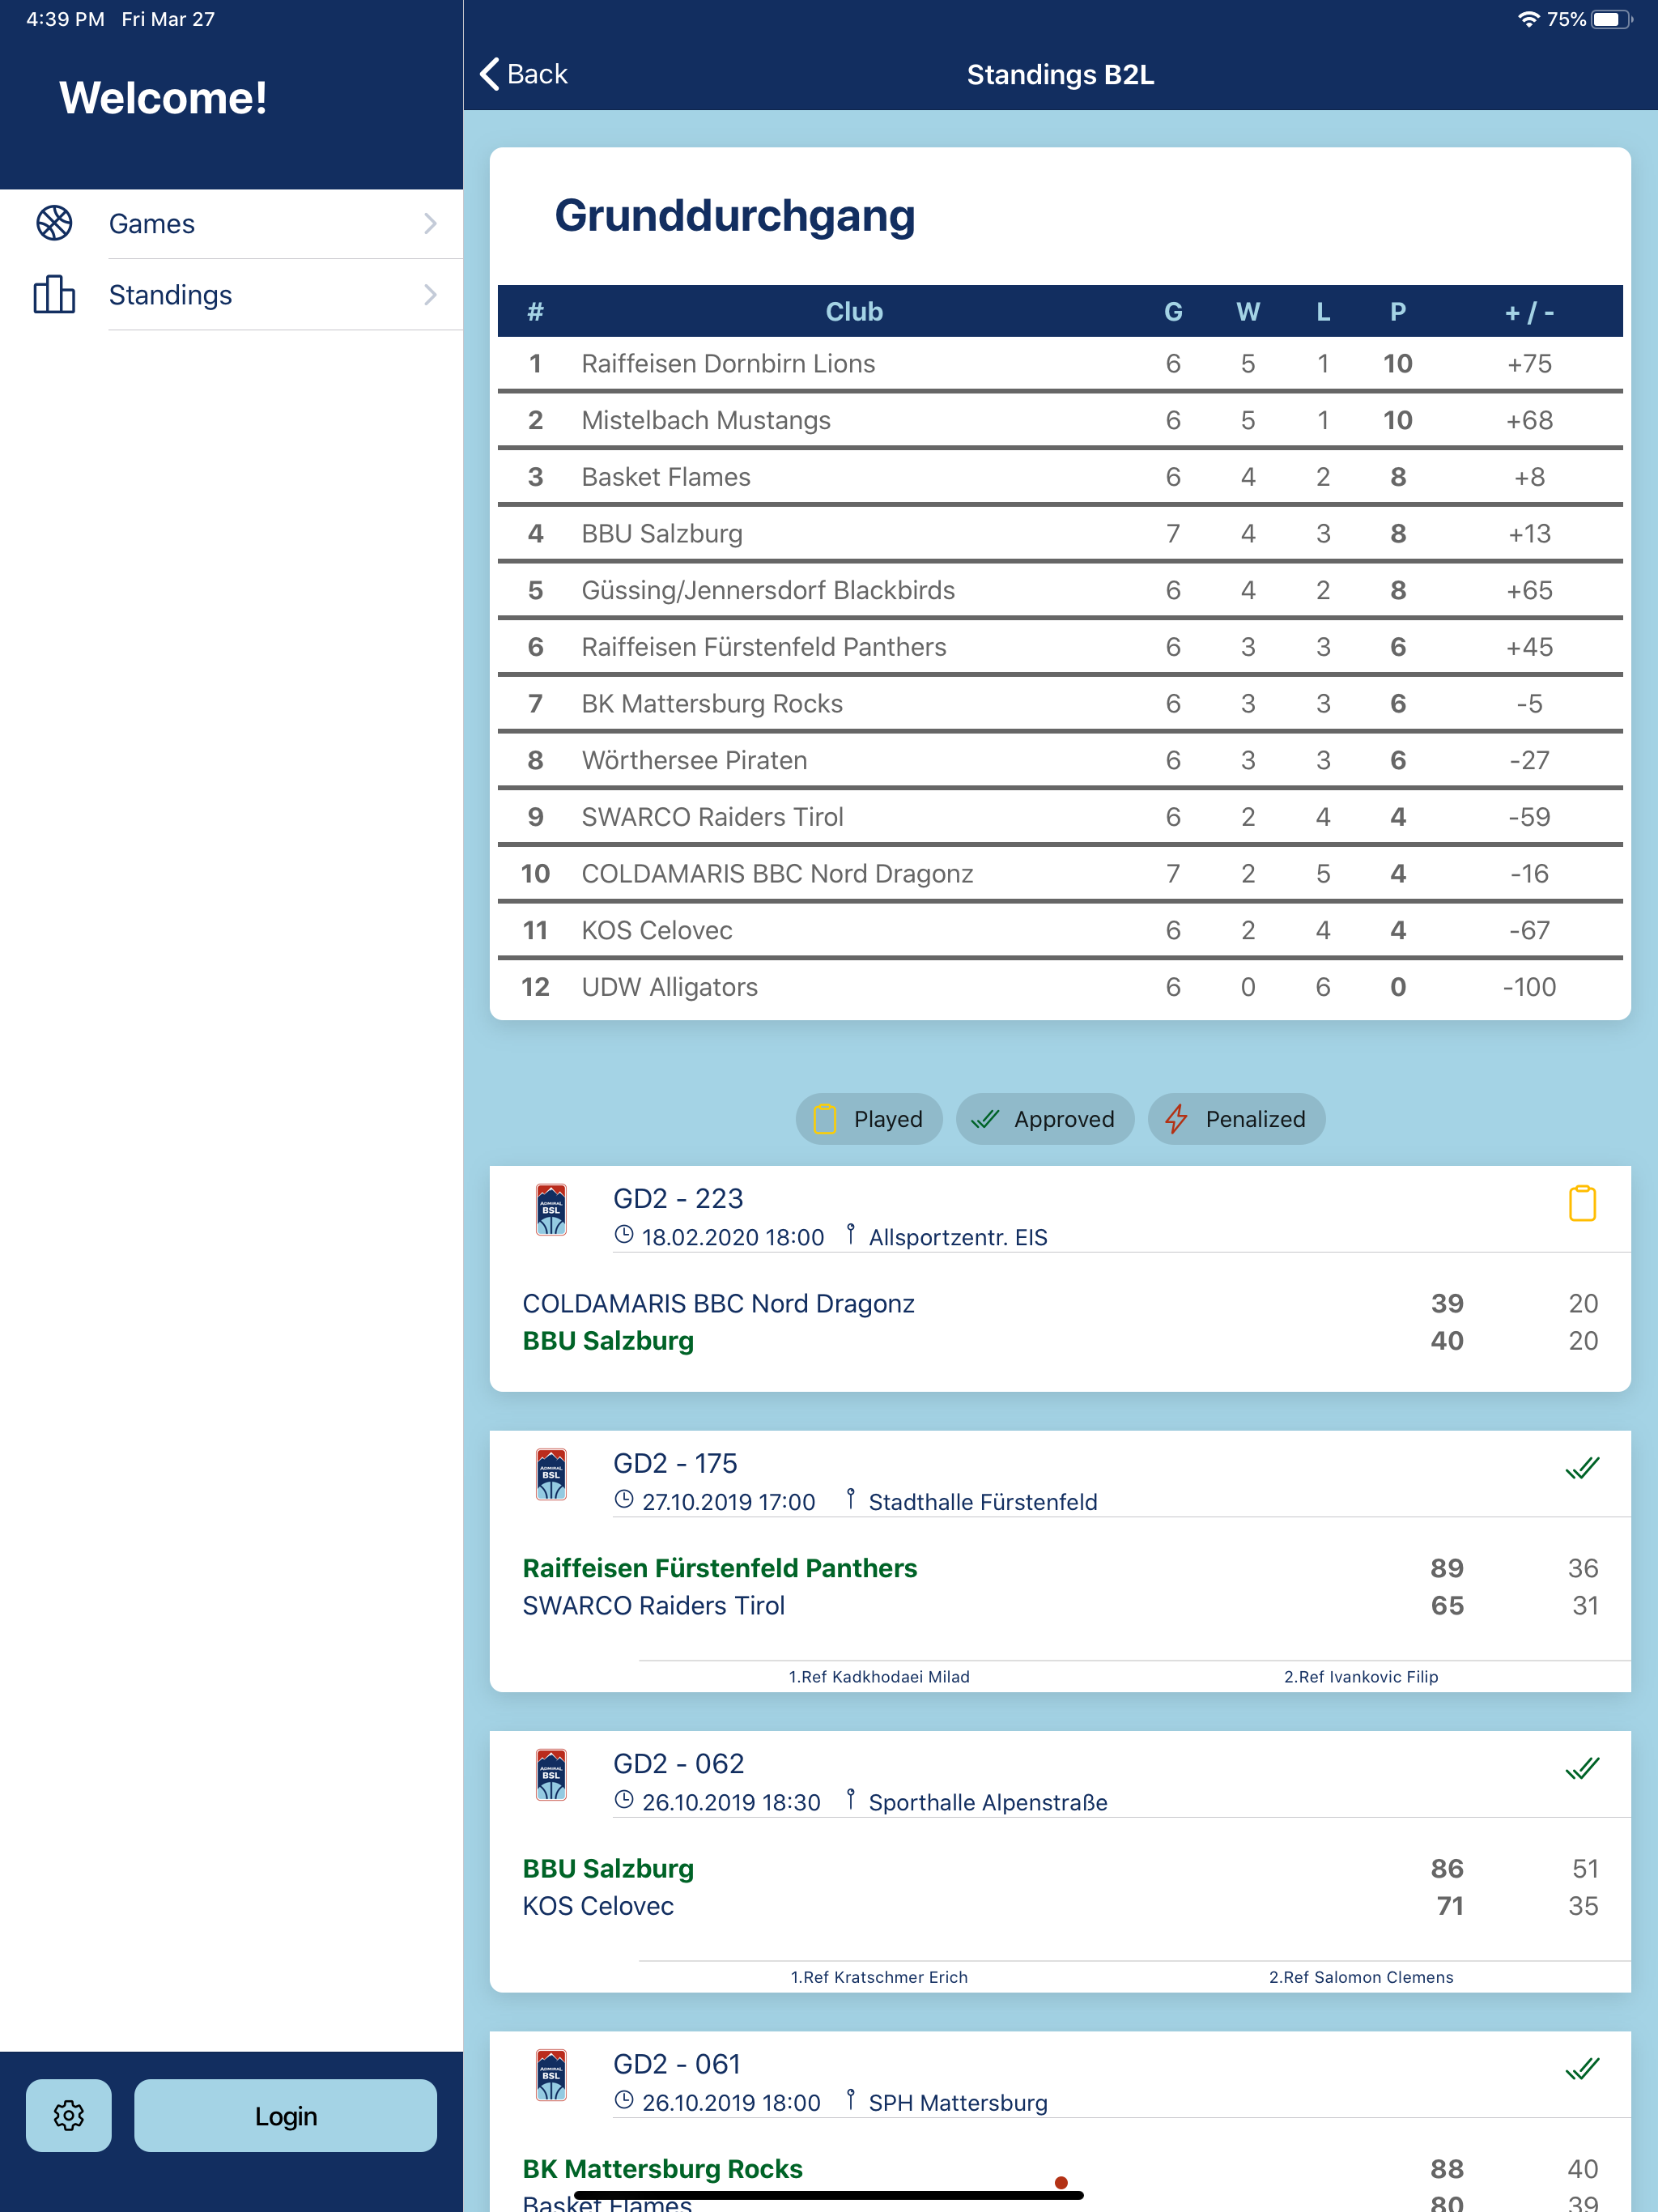
Task: Expand the Standings menu chevron
Action: click(430, 294)
